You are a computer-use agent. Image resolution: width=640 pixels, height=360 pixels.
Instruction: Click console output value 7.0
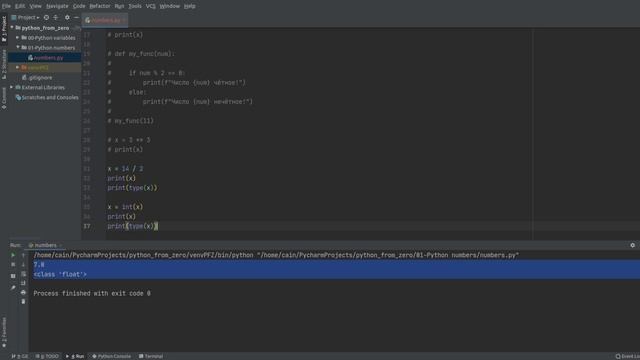pyautogui.click(x=39, y=265)
